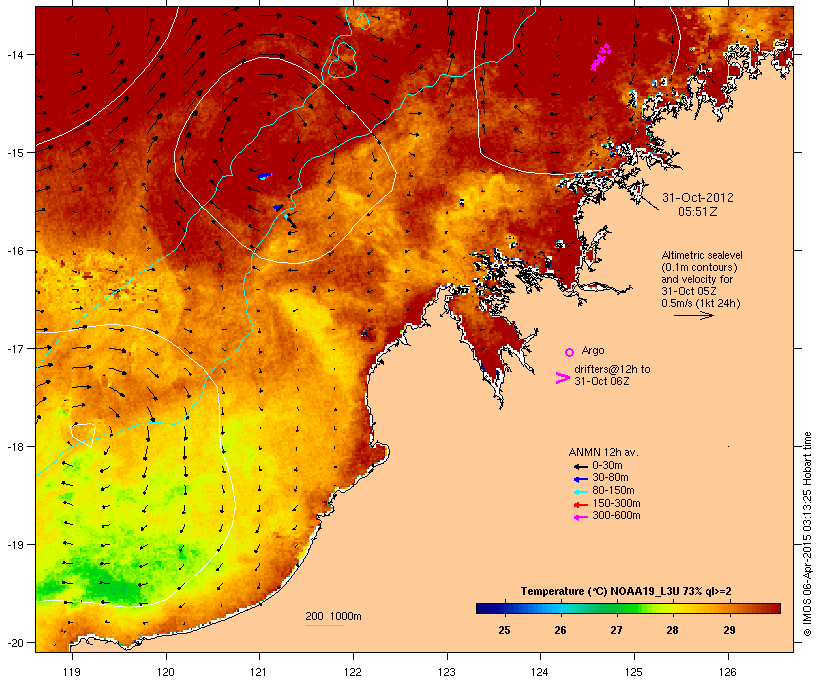Click the red 150-300m legend arrow
Image resolution: width=820 pixels, height=680 pixels.
point(580,504)
